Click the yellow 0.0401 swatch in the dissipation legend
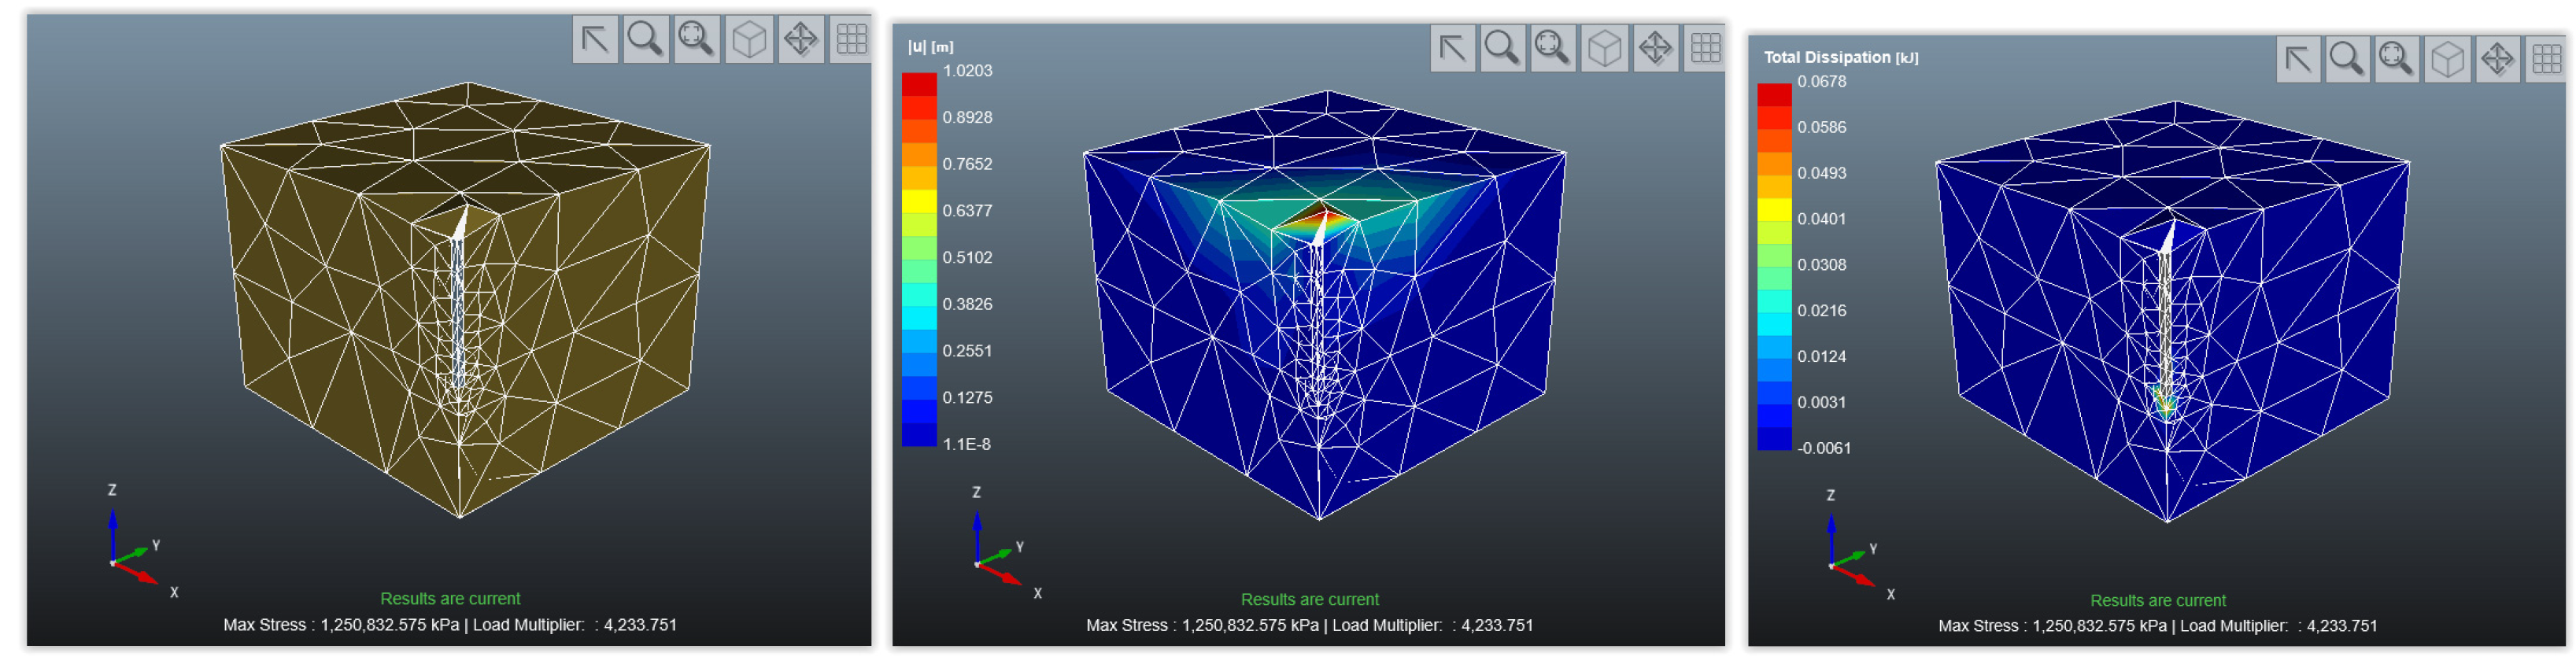This screenshot has height=664, width=2576. point(1774,210)
